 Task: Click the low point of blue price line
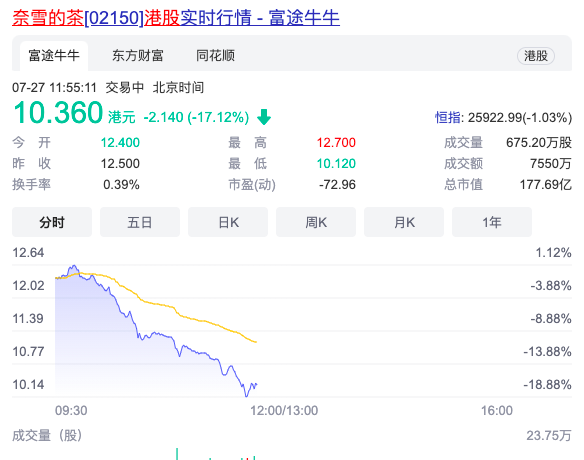(x=246, y=396)
